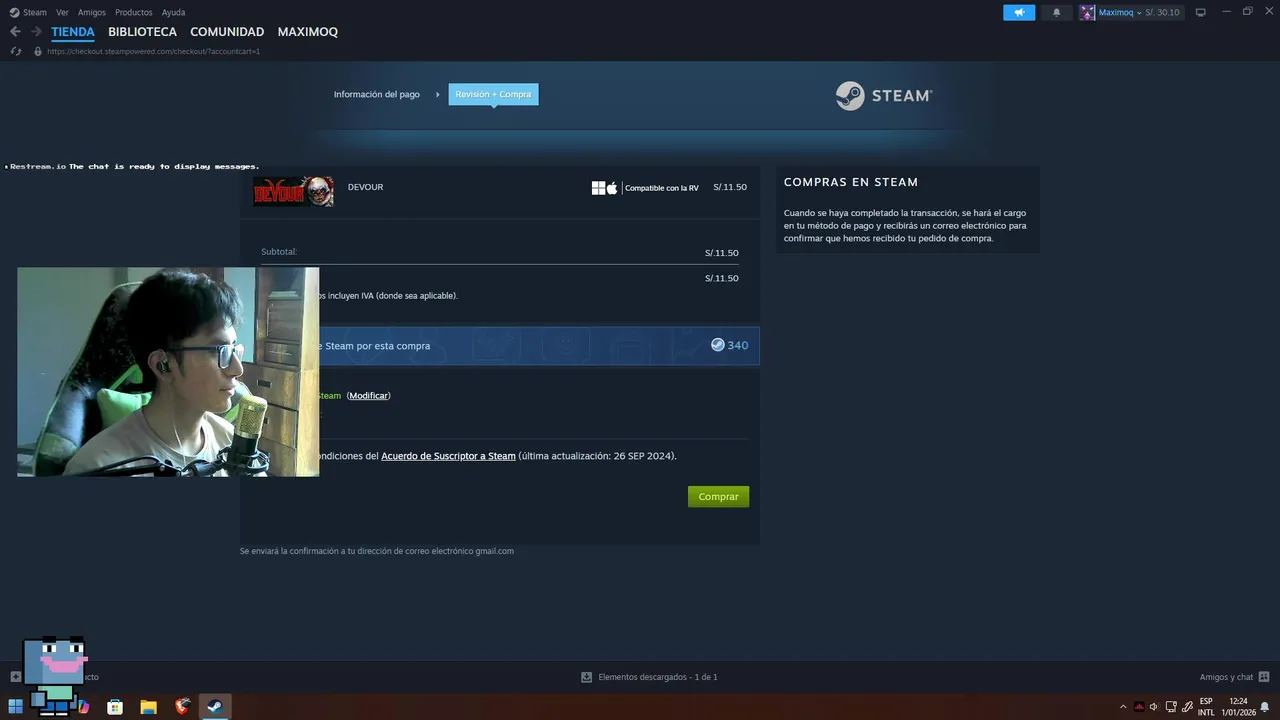Open Microsoft Store from the taskbar
Image resolution: width=1280 pixels, height=720 pixels.
115,707
